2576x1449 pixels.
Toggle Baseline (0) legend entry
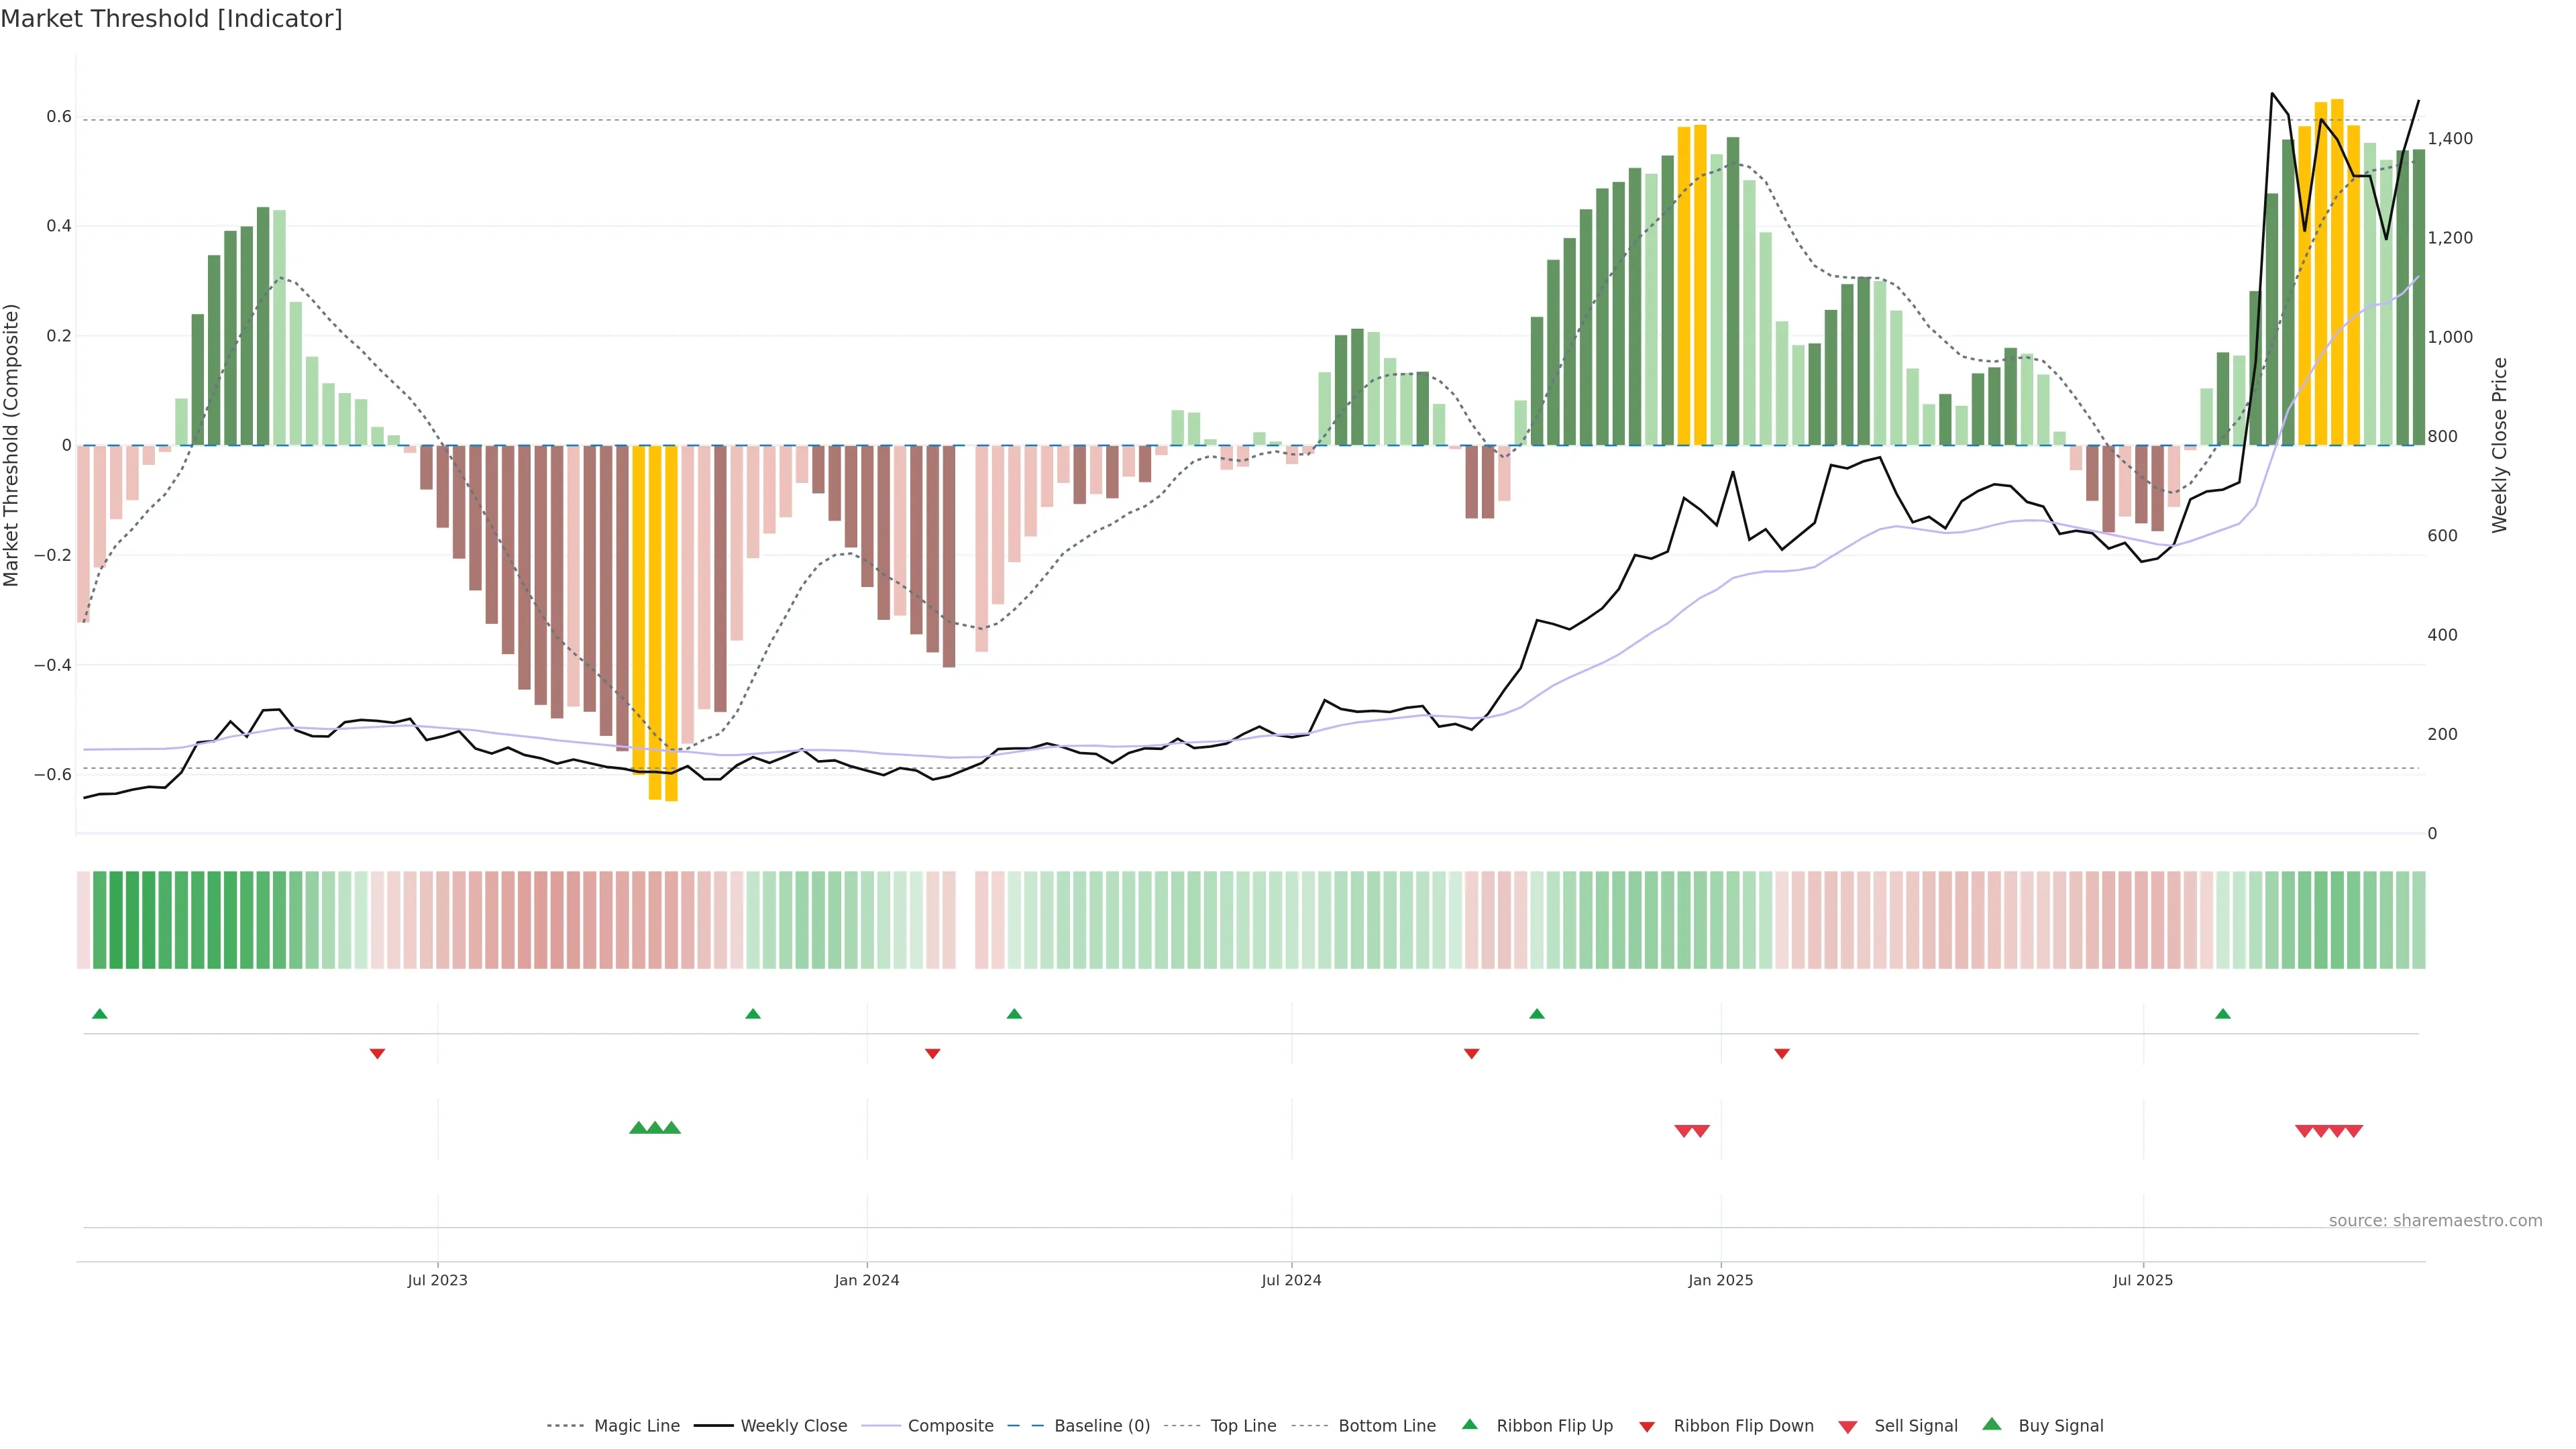click(x=1102, y=1426)
